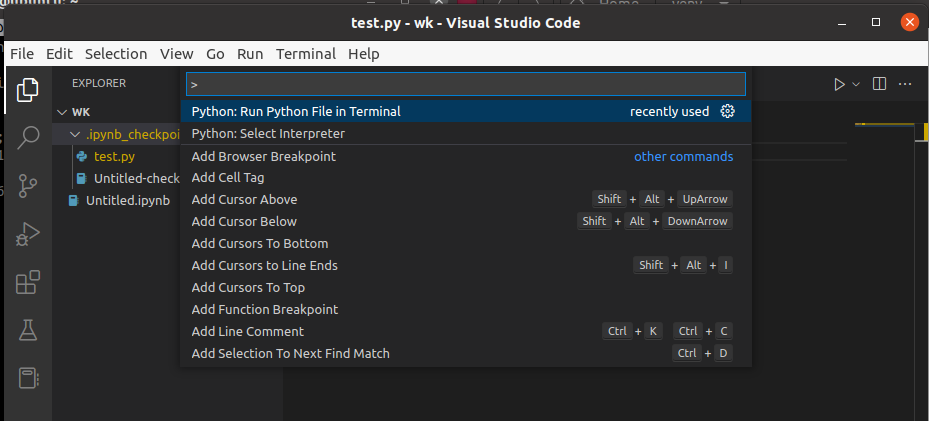
Task: Click the command palette input field
Action: click(x=465, y=85)
